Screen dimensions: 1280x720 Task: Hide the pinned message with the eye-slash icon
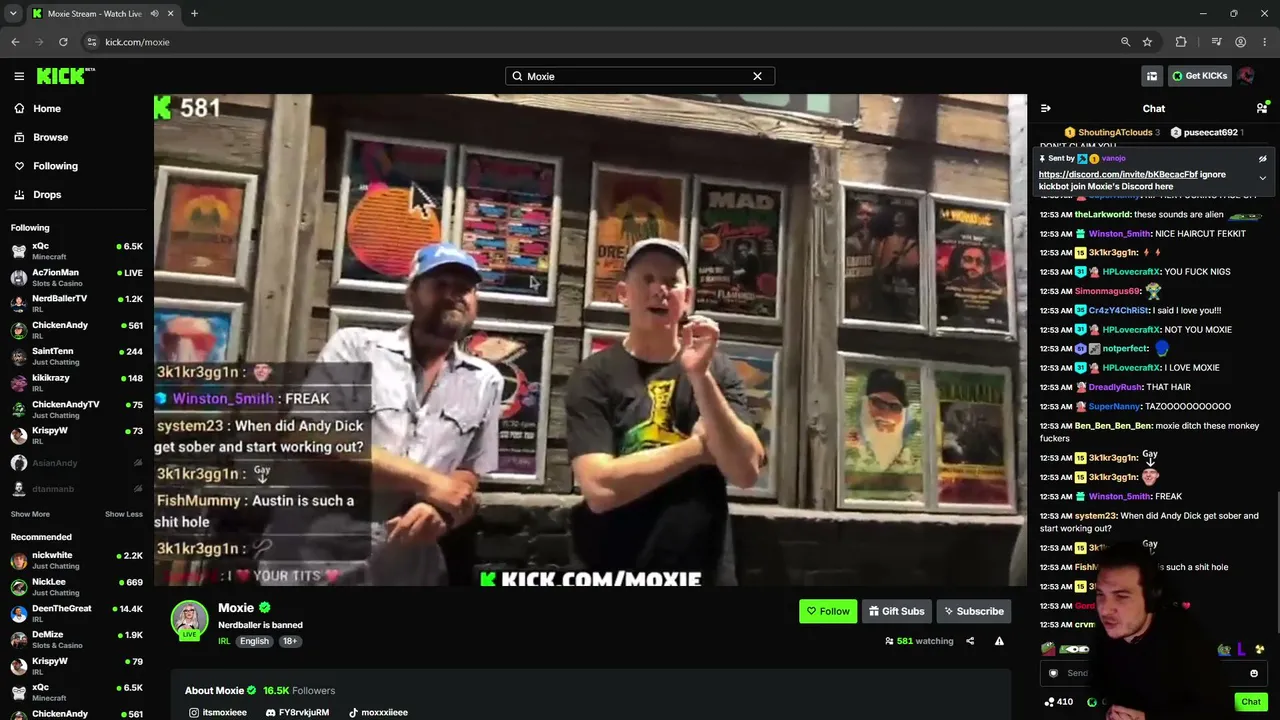[1262, 159]
